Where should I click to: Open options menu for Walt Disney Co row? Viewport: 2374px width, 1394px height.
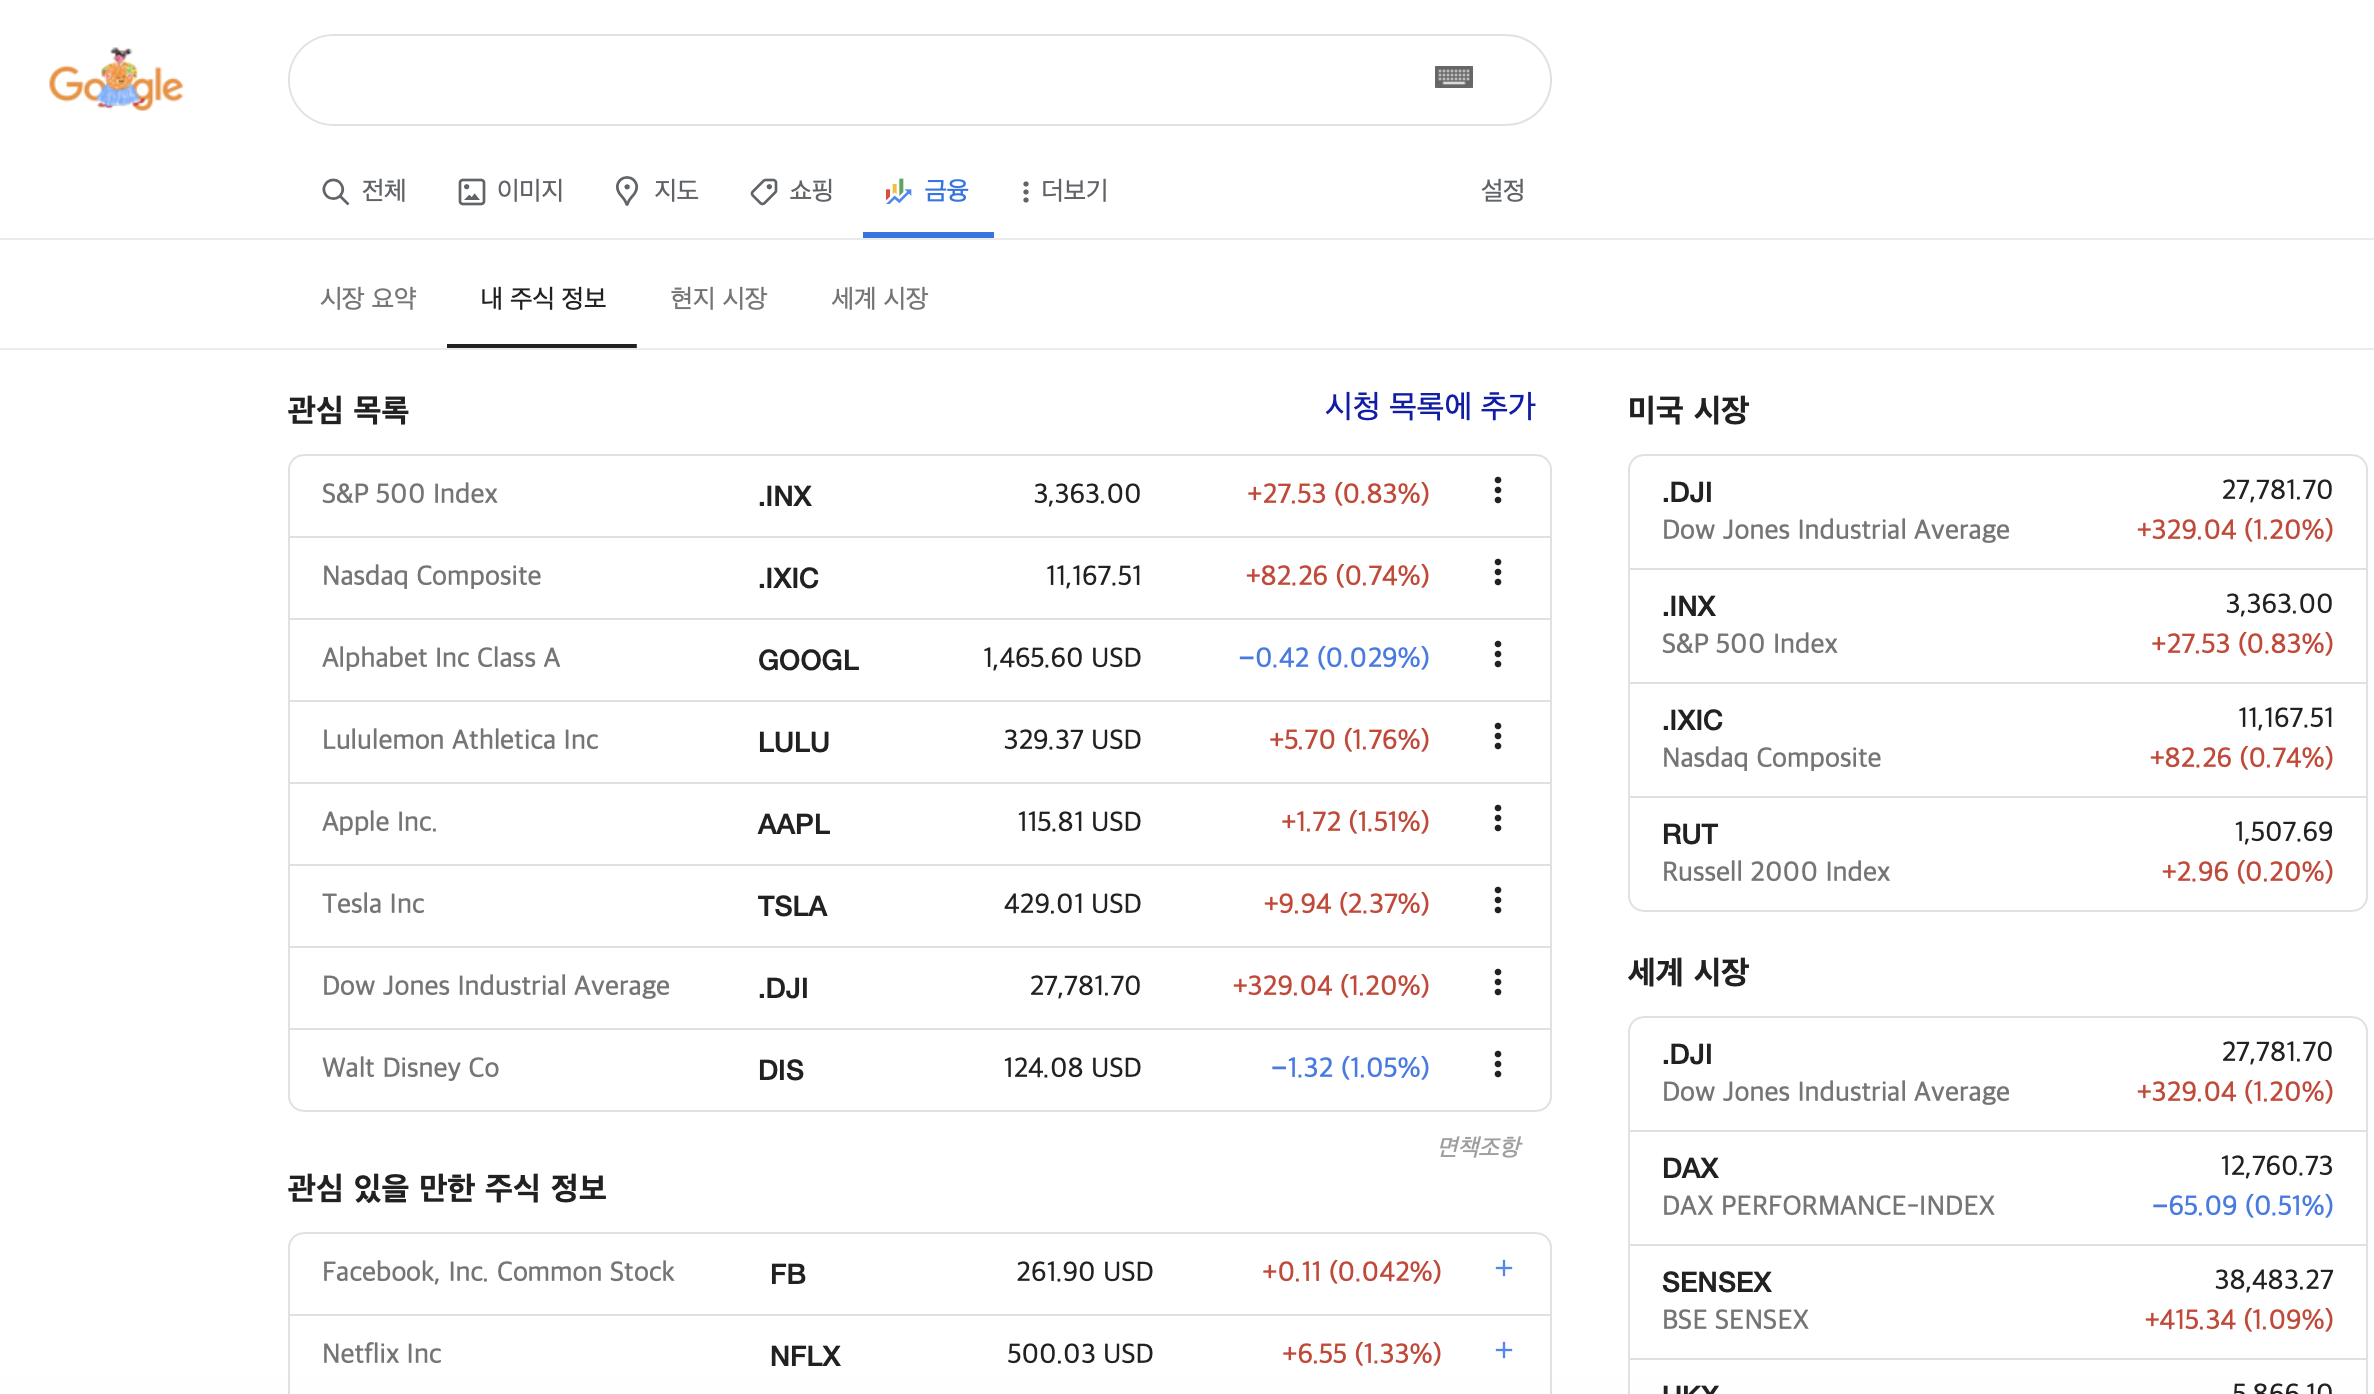click(1497, 1064)
